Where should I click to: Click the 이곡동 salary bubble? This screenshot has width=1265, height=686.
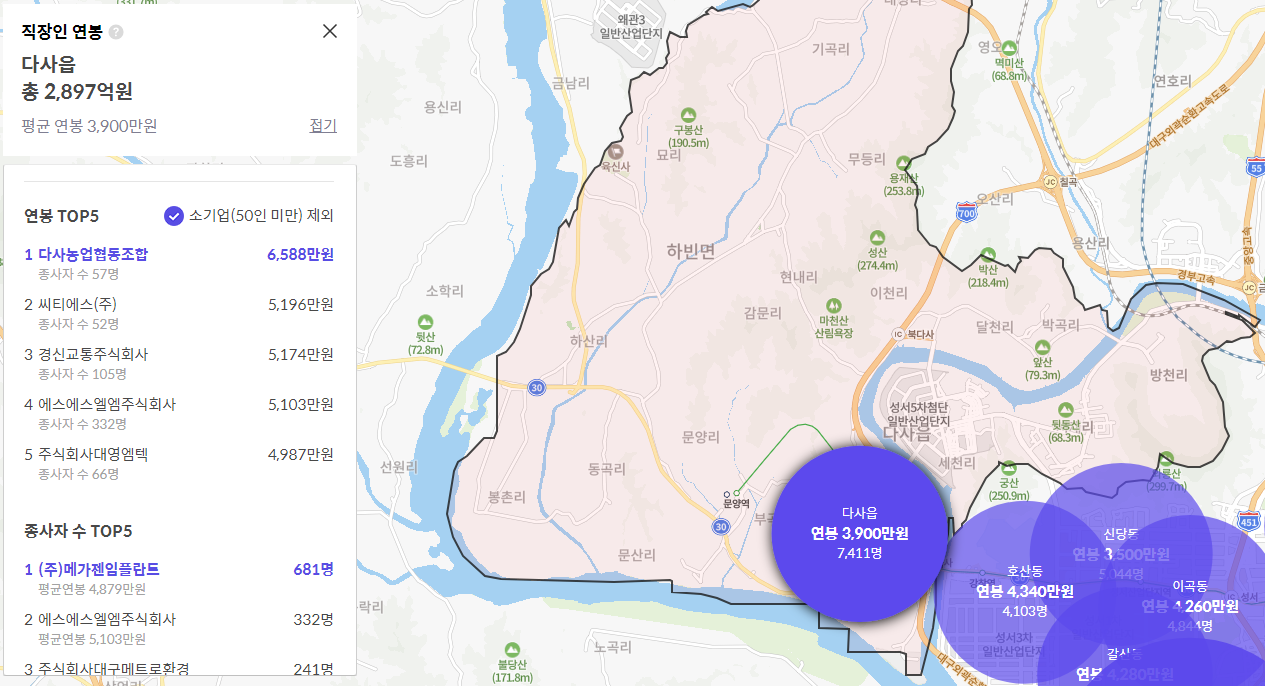click(1190, 605)
